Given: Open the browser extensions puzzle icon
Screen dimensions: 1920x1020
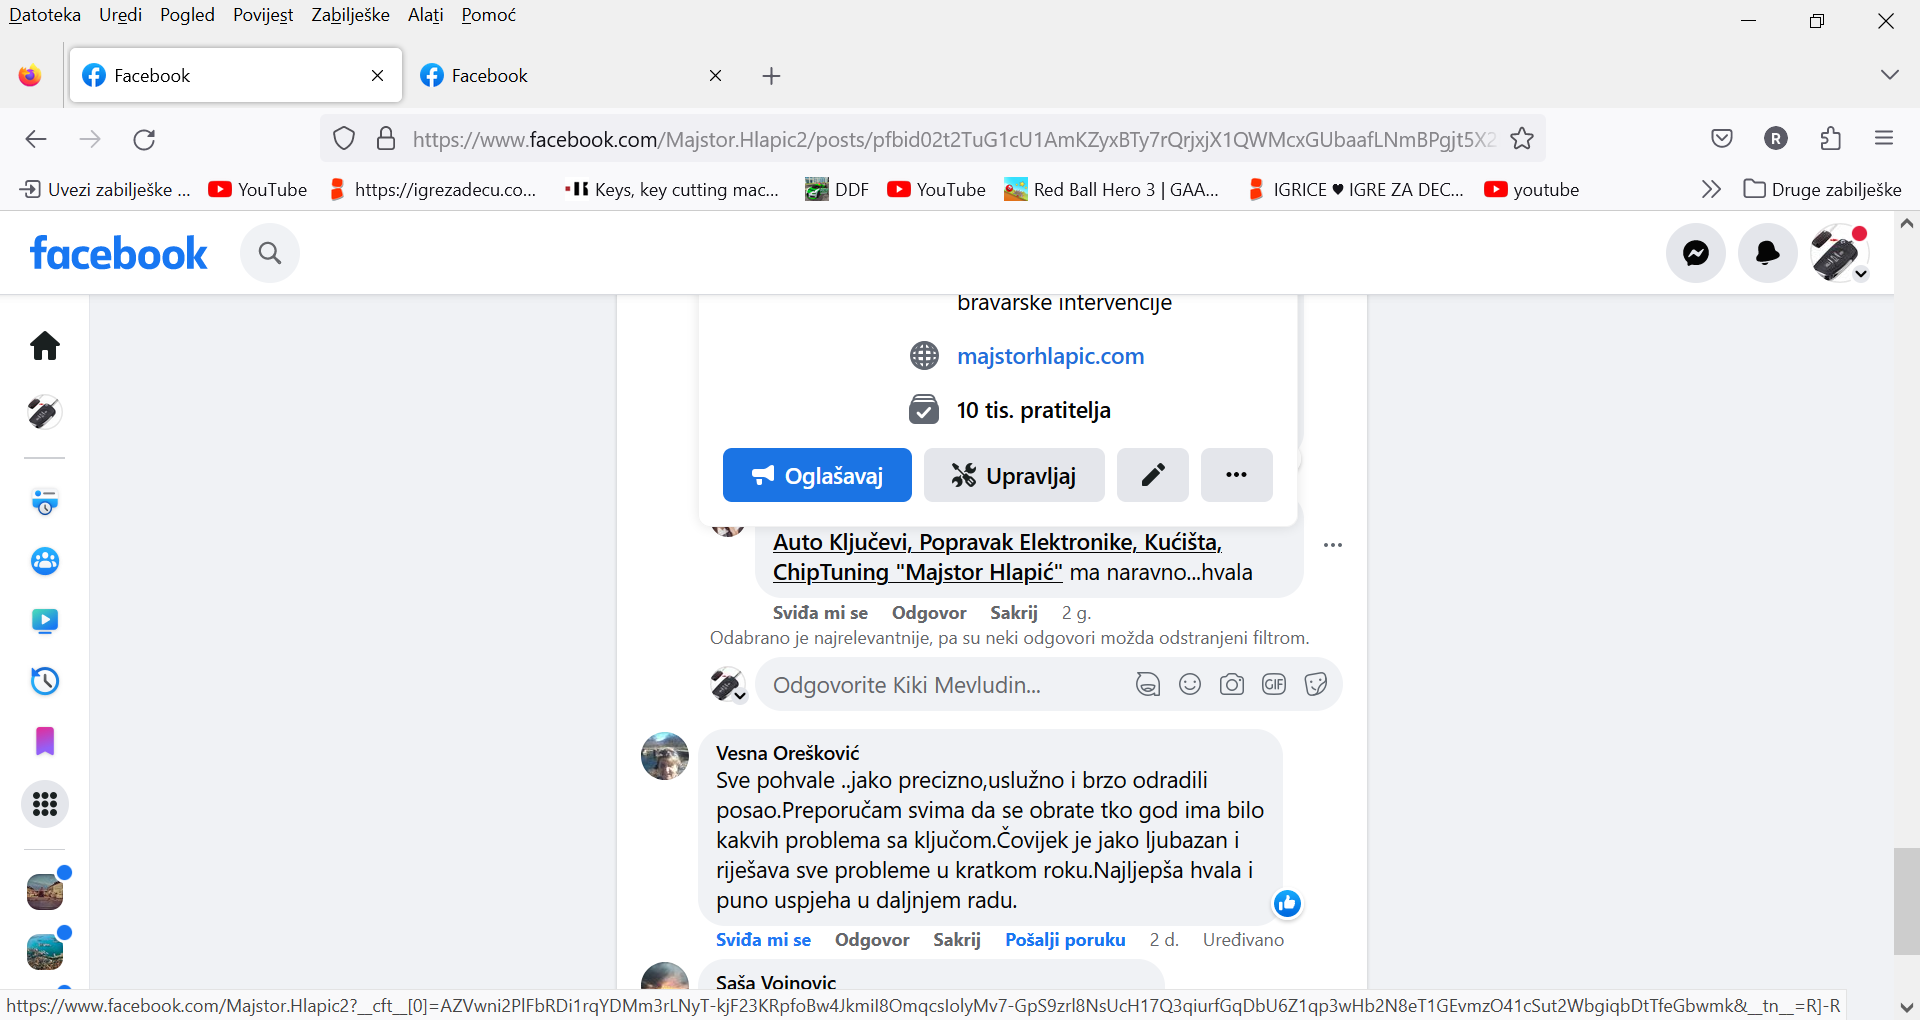Looking at the screenshot, I should click(1831, 139).
